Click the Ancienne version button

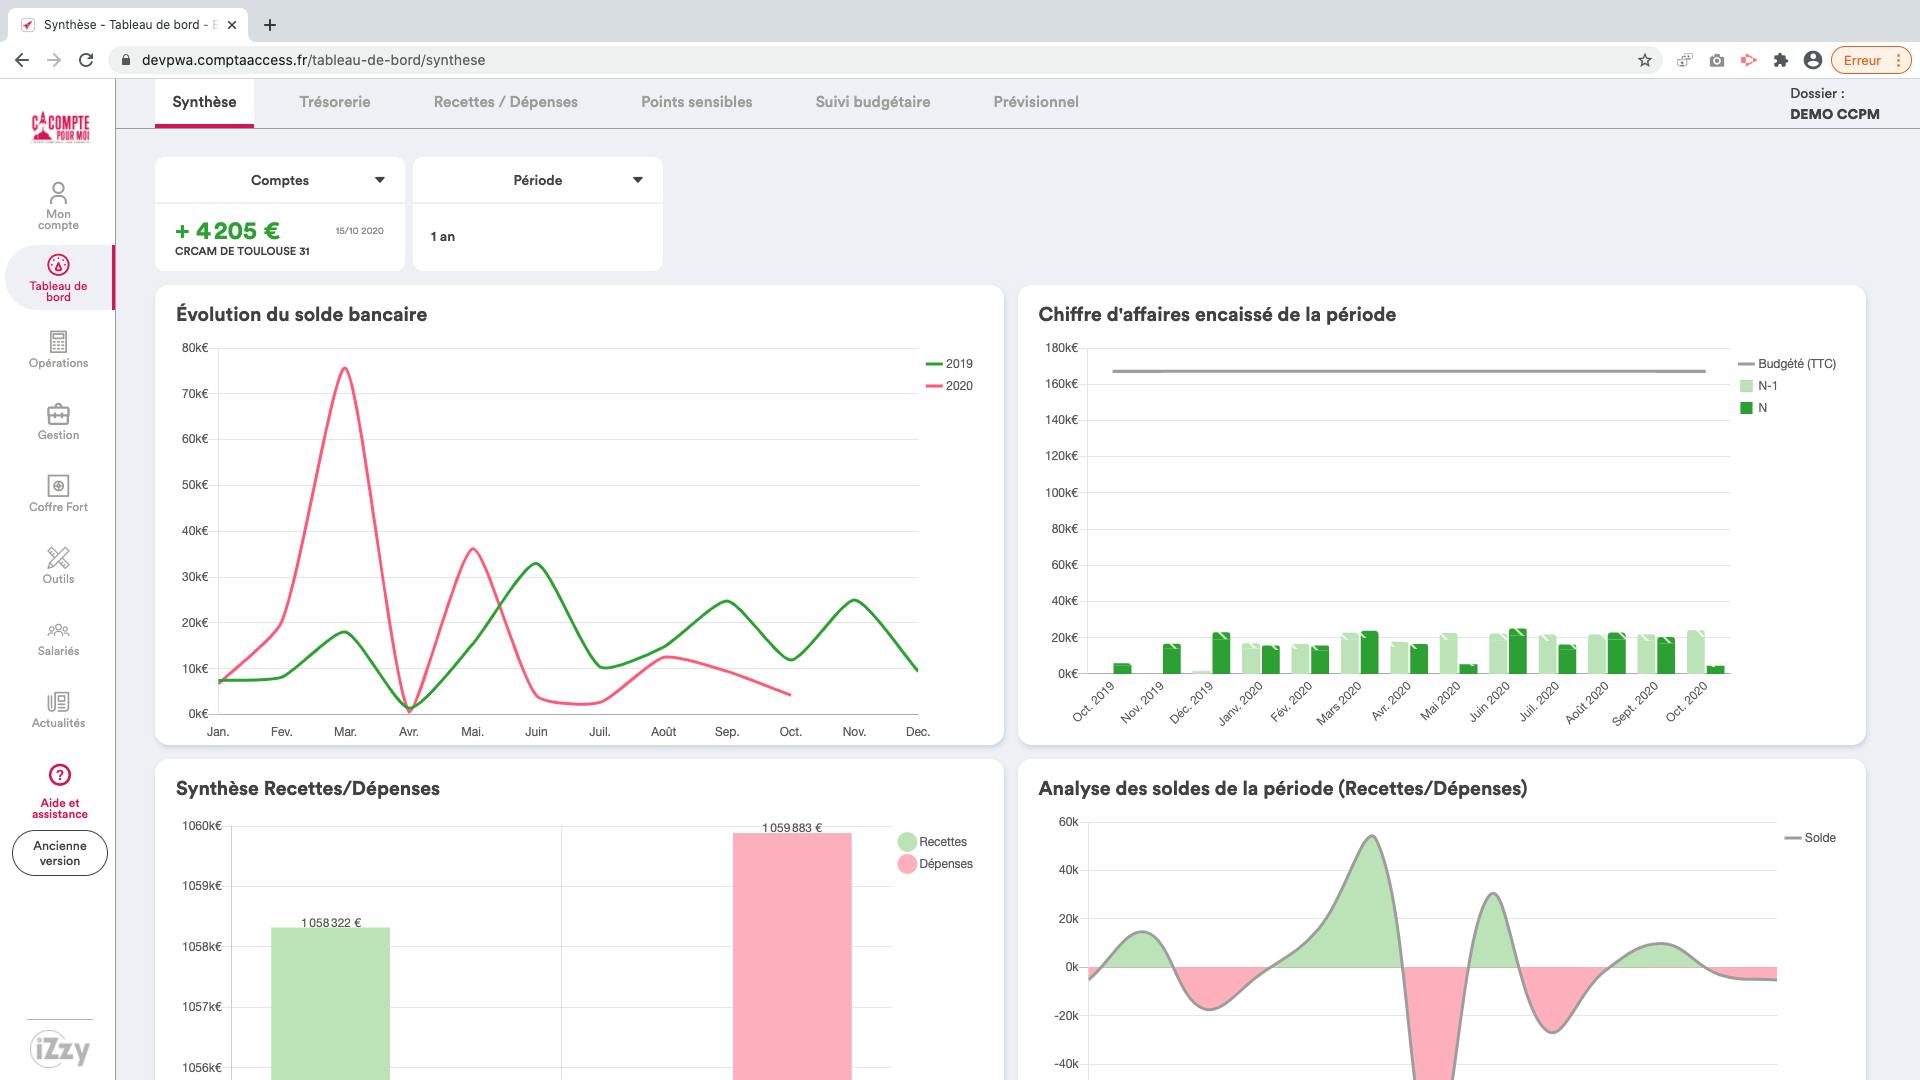(60, 853)
